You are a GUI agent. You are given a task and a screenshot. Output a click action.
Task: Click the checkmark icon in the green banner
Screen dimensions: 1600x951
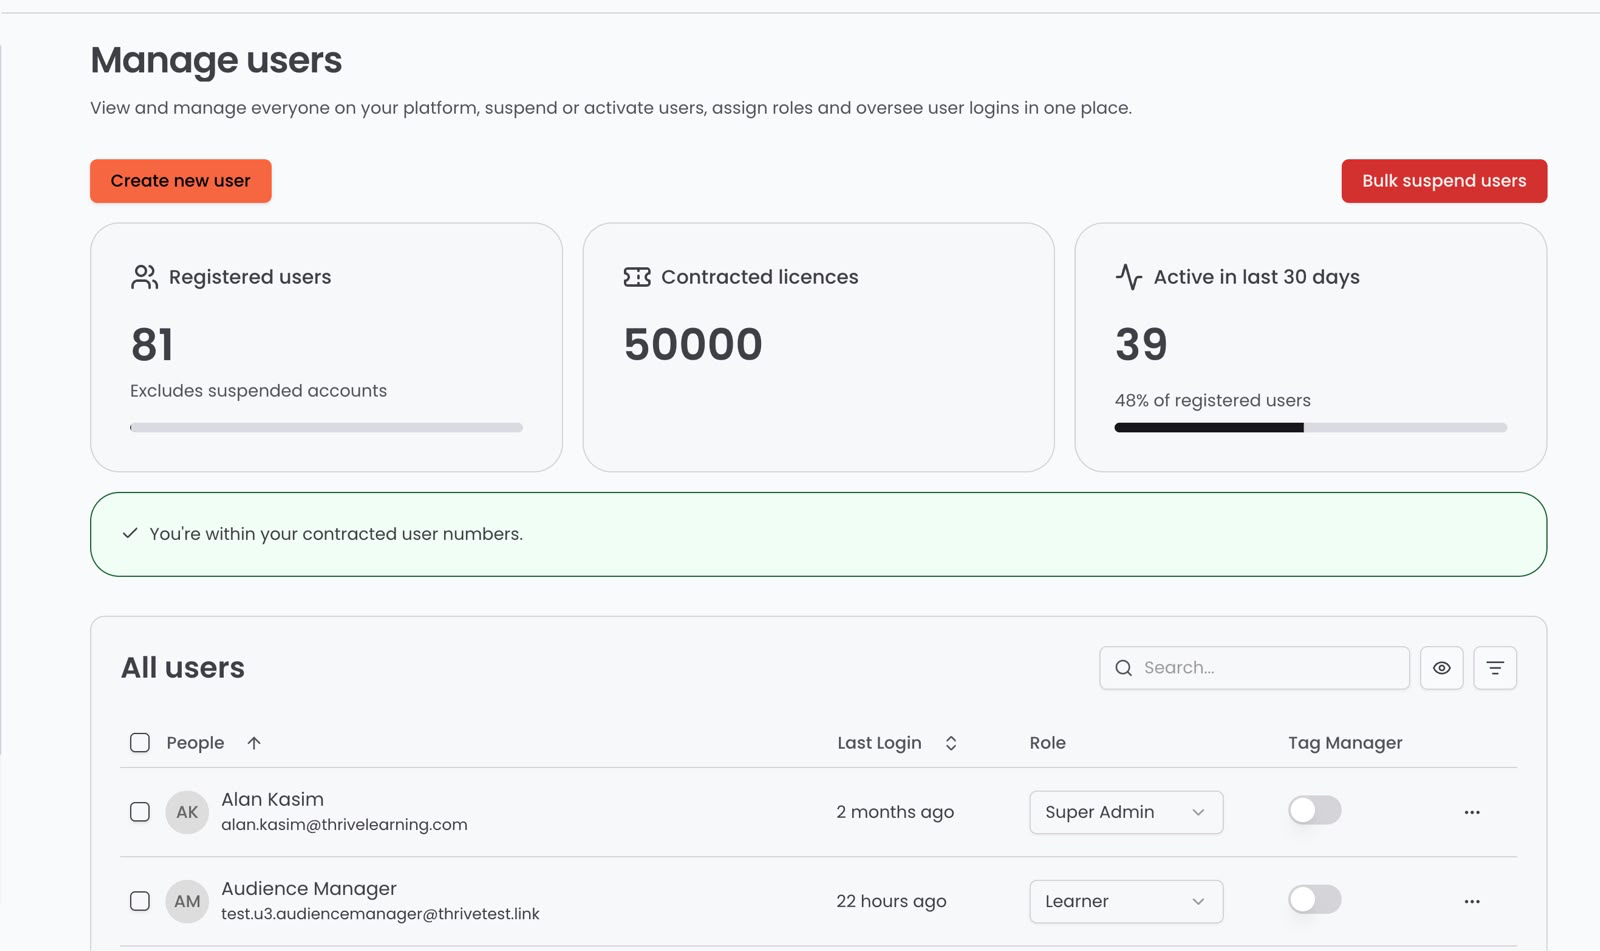pyautogui.click(x=130, y=533)
